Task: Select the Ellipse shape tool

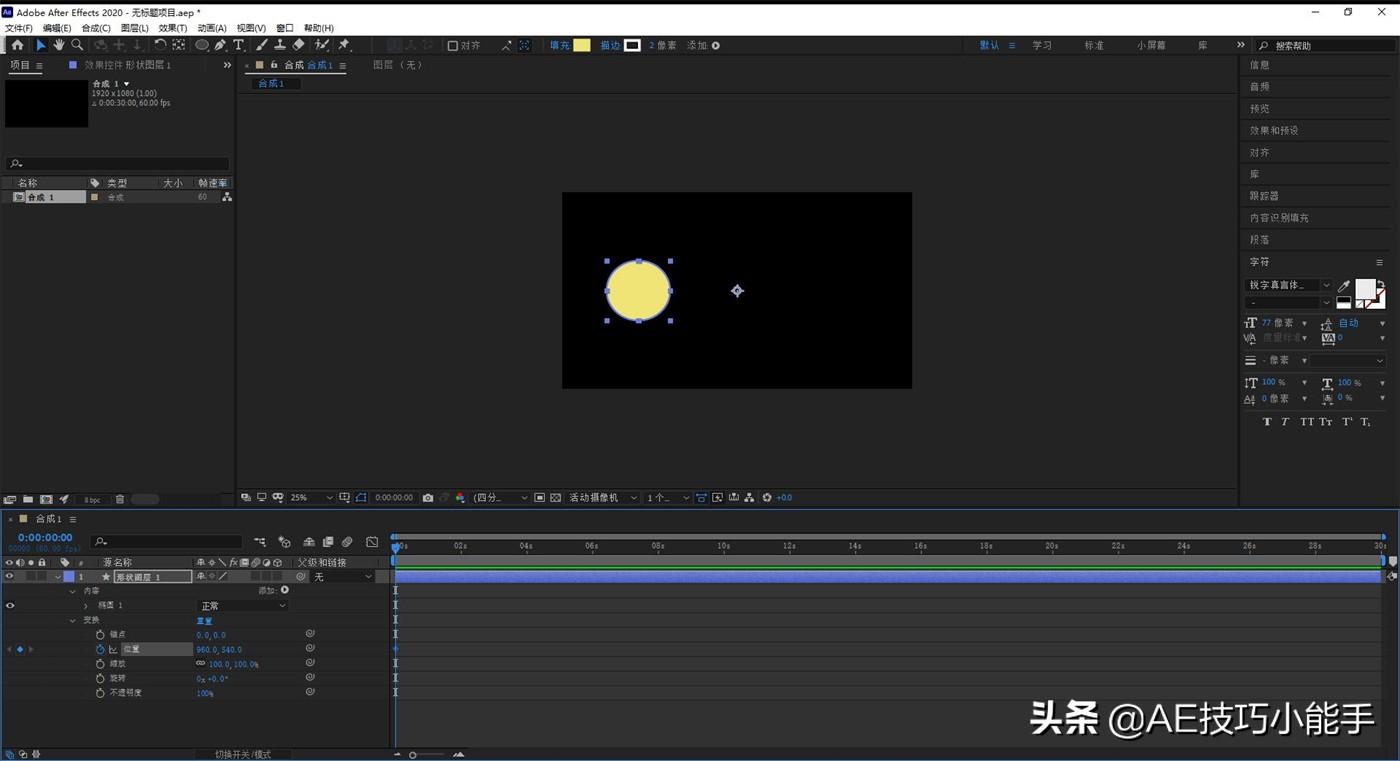Action: click(x=202, y=45)
